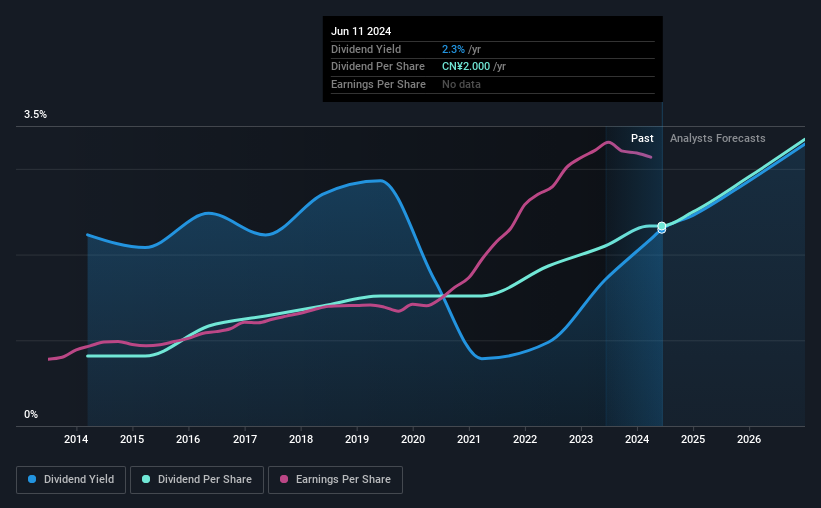Select the 2014 x-axis label
This screenshot has width=821, height=508.
tap(76, 439)
